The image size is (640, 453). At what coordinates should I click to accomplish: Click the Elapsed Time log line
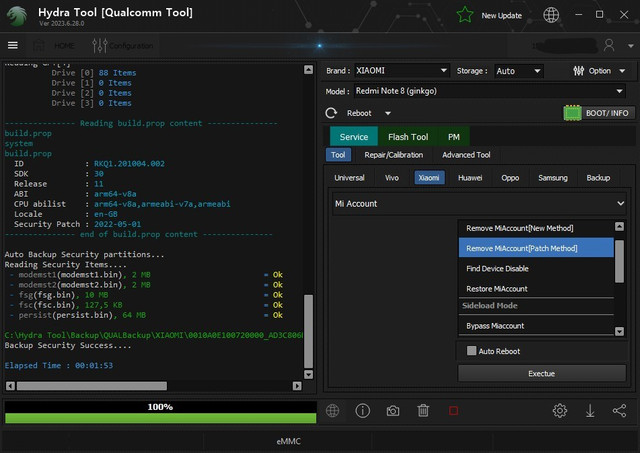point(59,365)
